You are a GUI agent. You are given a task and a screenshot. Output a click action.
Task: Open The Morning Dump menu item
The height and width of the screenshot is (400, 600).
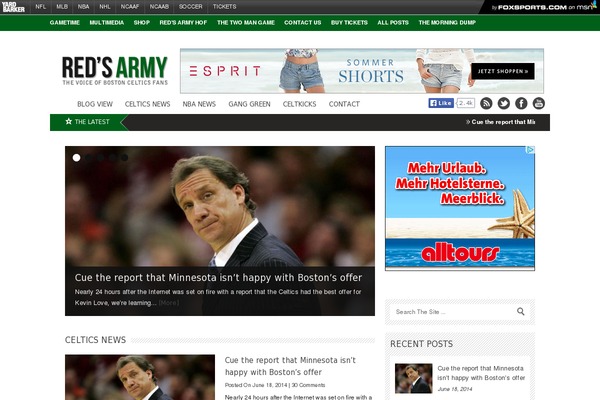[x=447, y=23]
